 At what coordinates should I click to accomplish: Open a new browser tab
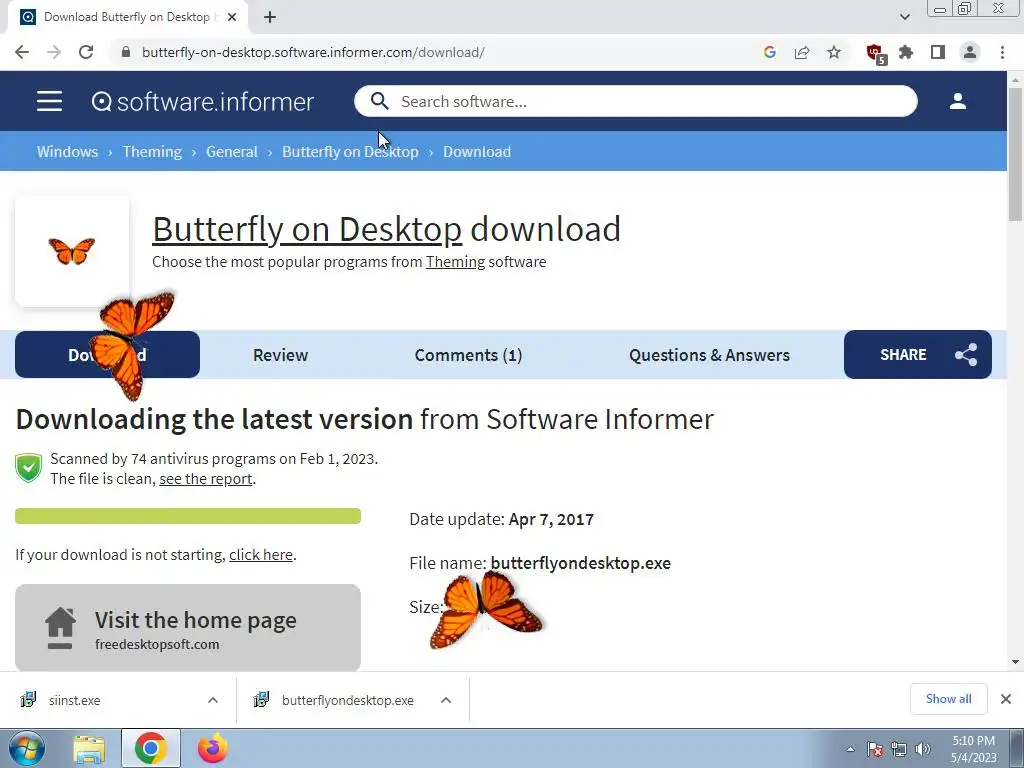pos(270,17)
